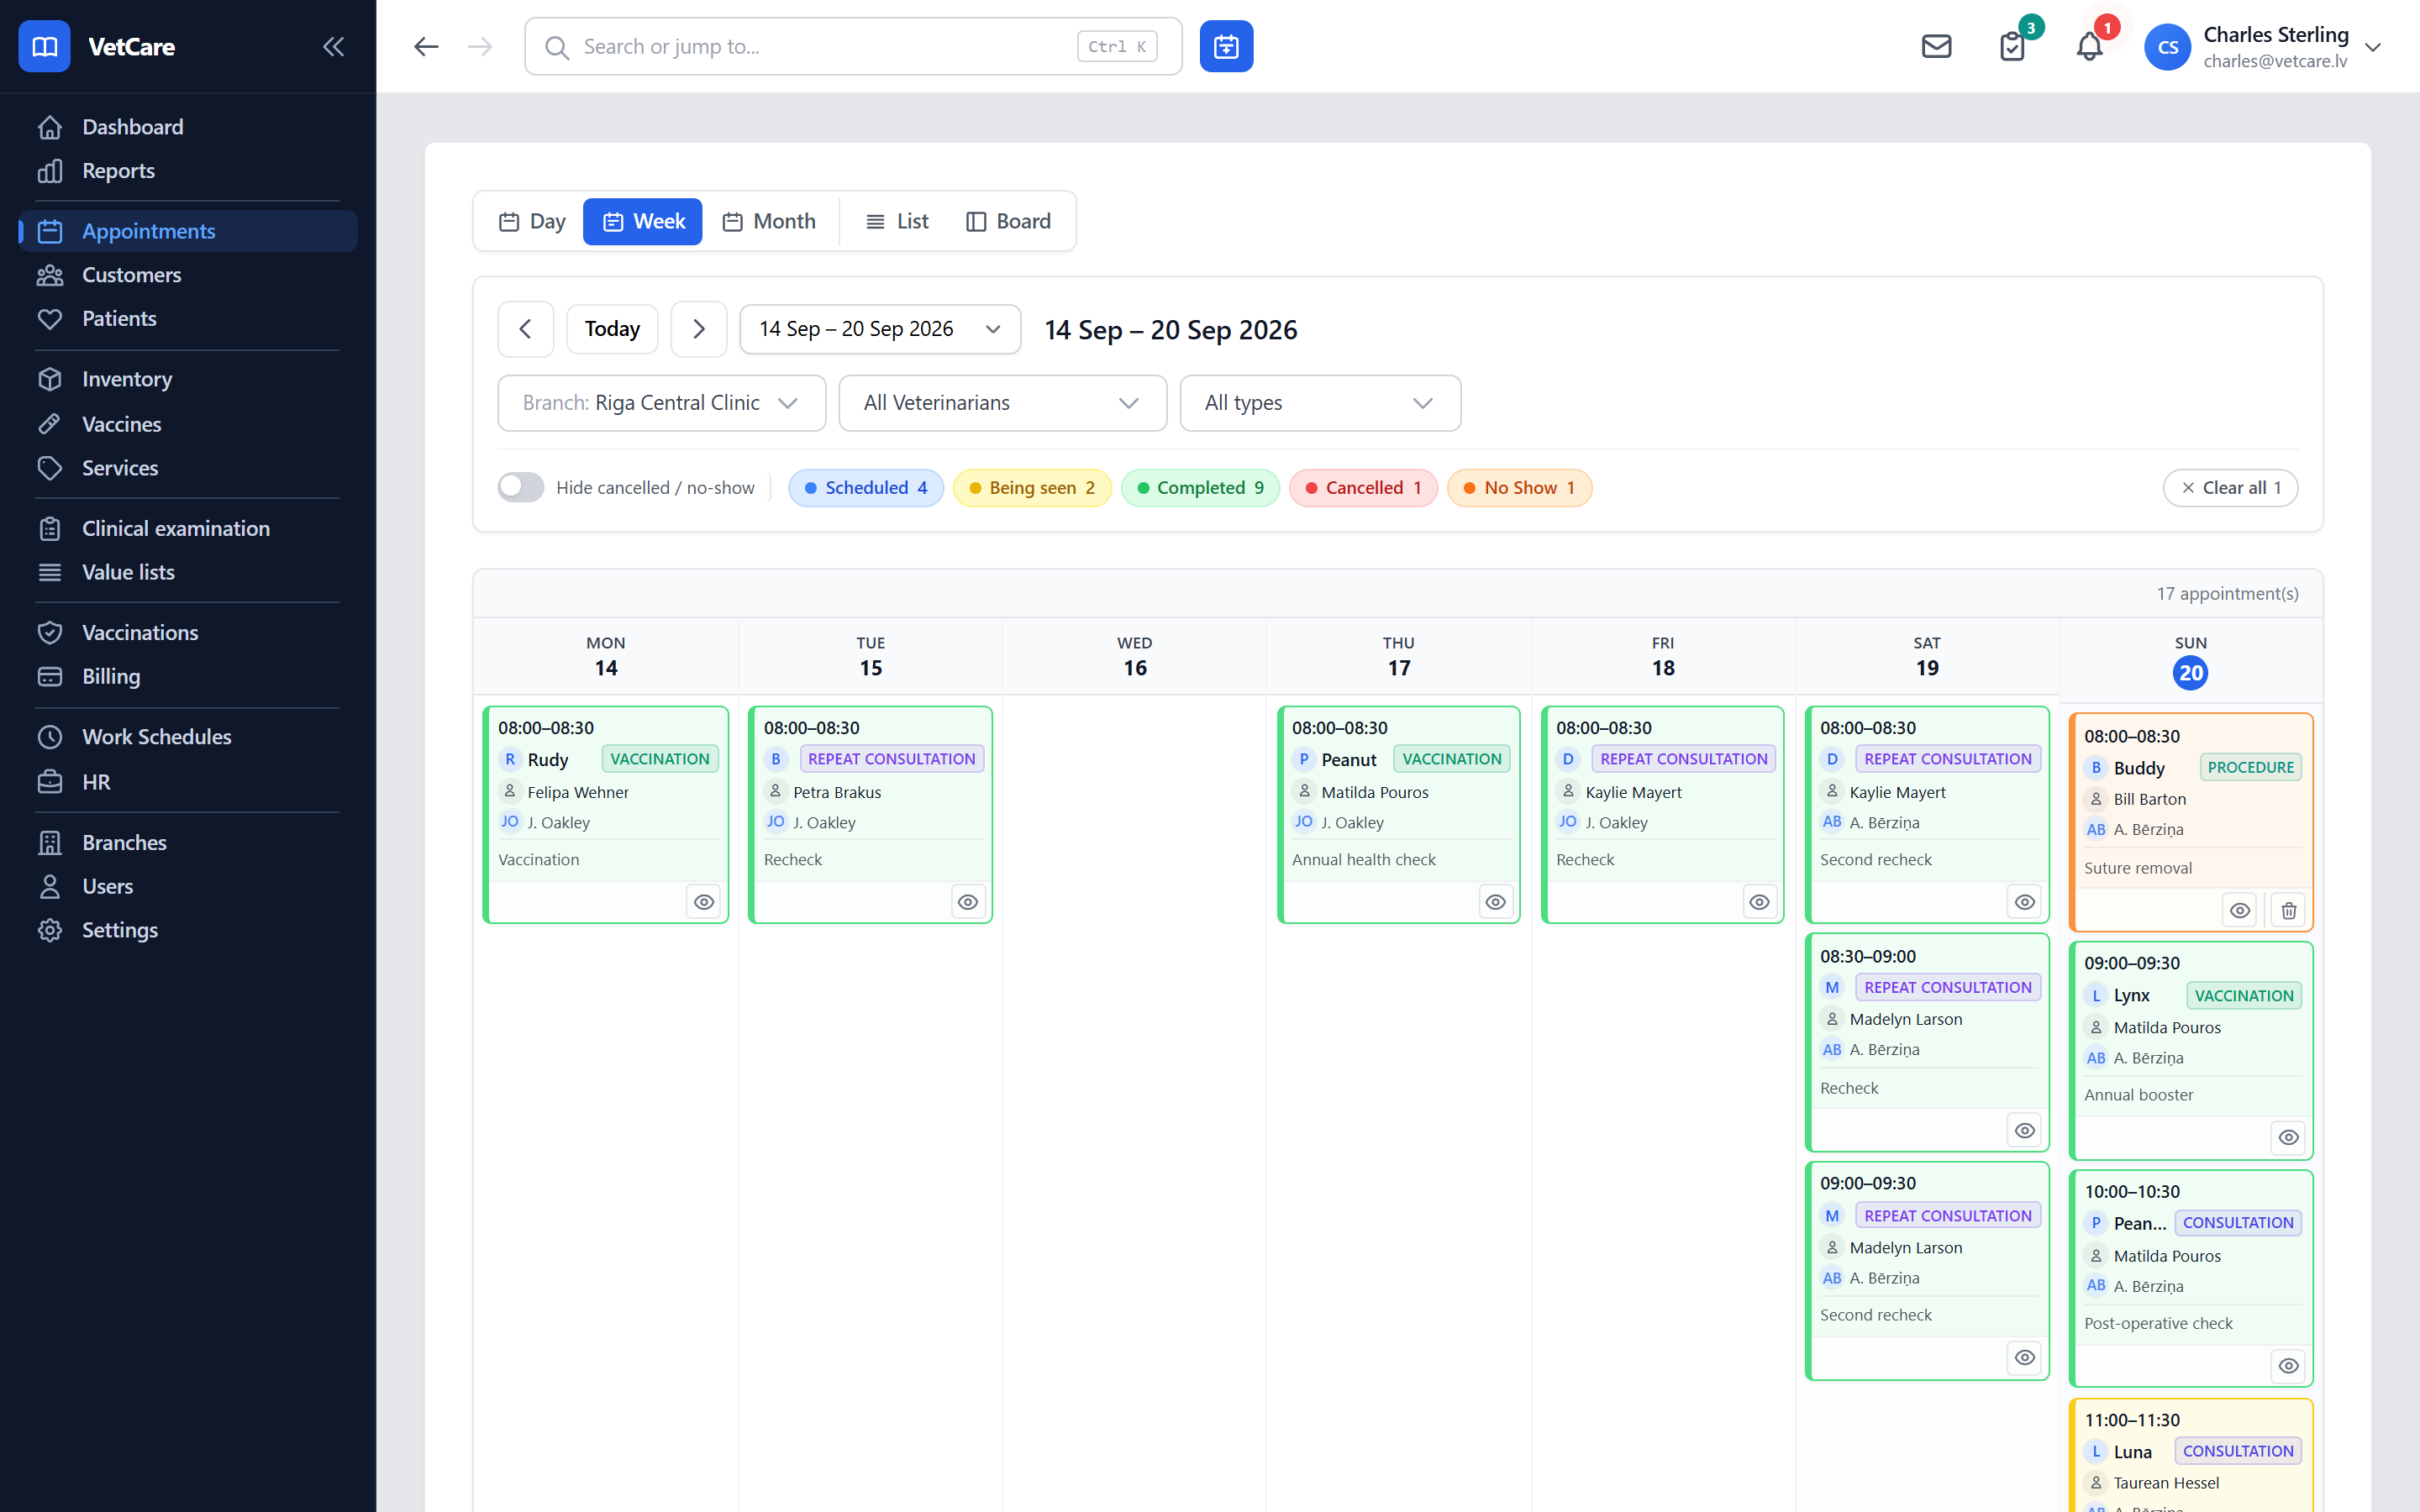Viewport: 2420px width, 1512px height.
Task: Select the Week view tab
Action: click(643, 221)
